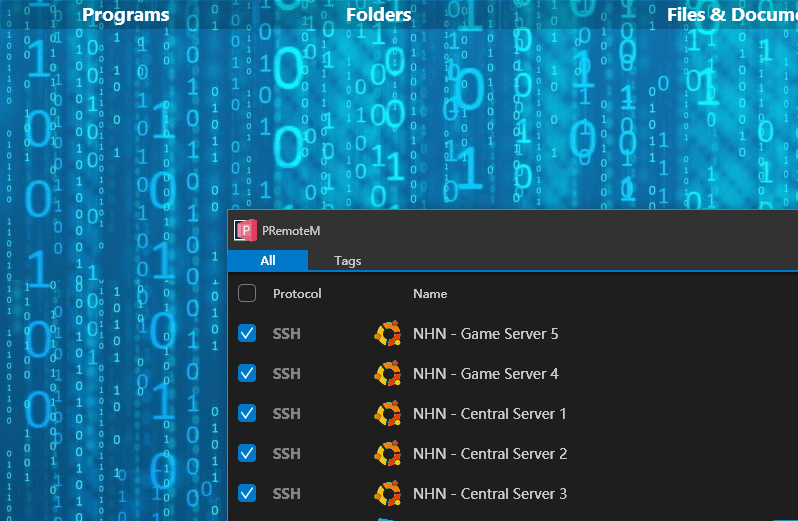This screenshot has width=798, height=521.
Task: Click SSH label of Game Server 5
Action: pos(287,334)
